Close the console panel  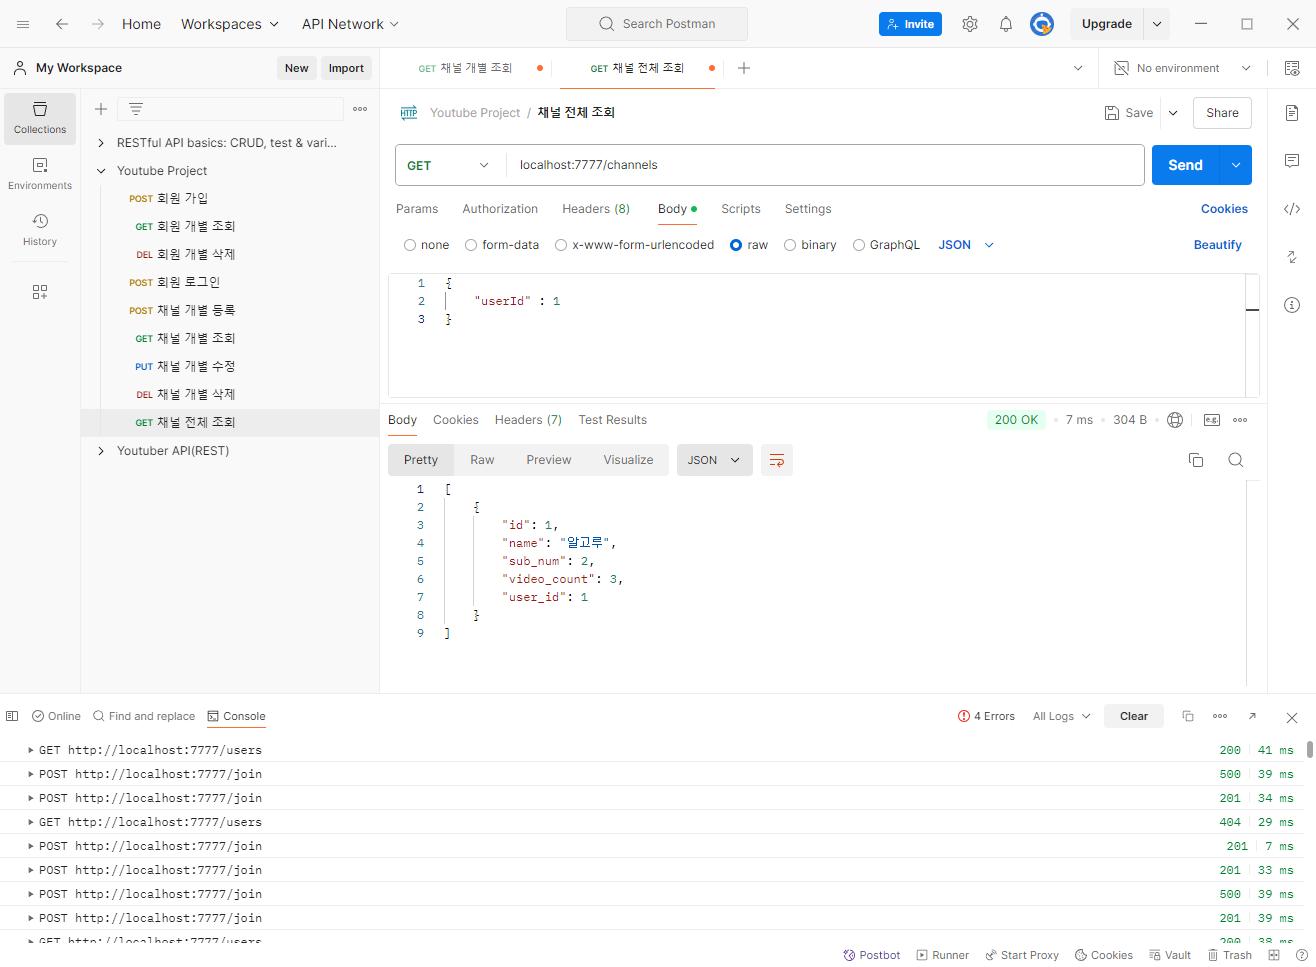click(1292, 717)
